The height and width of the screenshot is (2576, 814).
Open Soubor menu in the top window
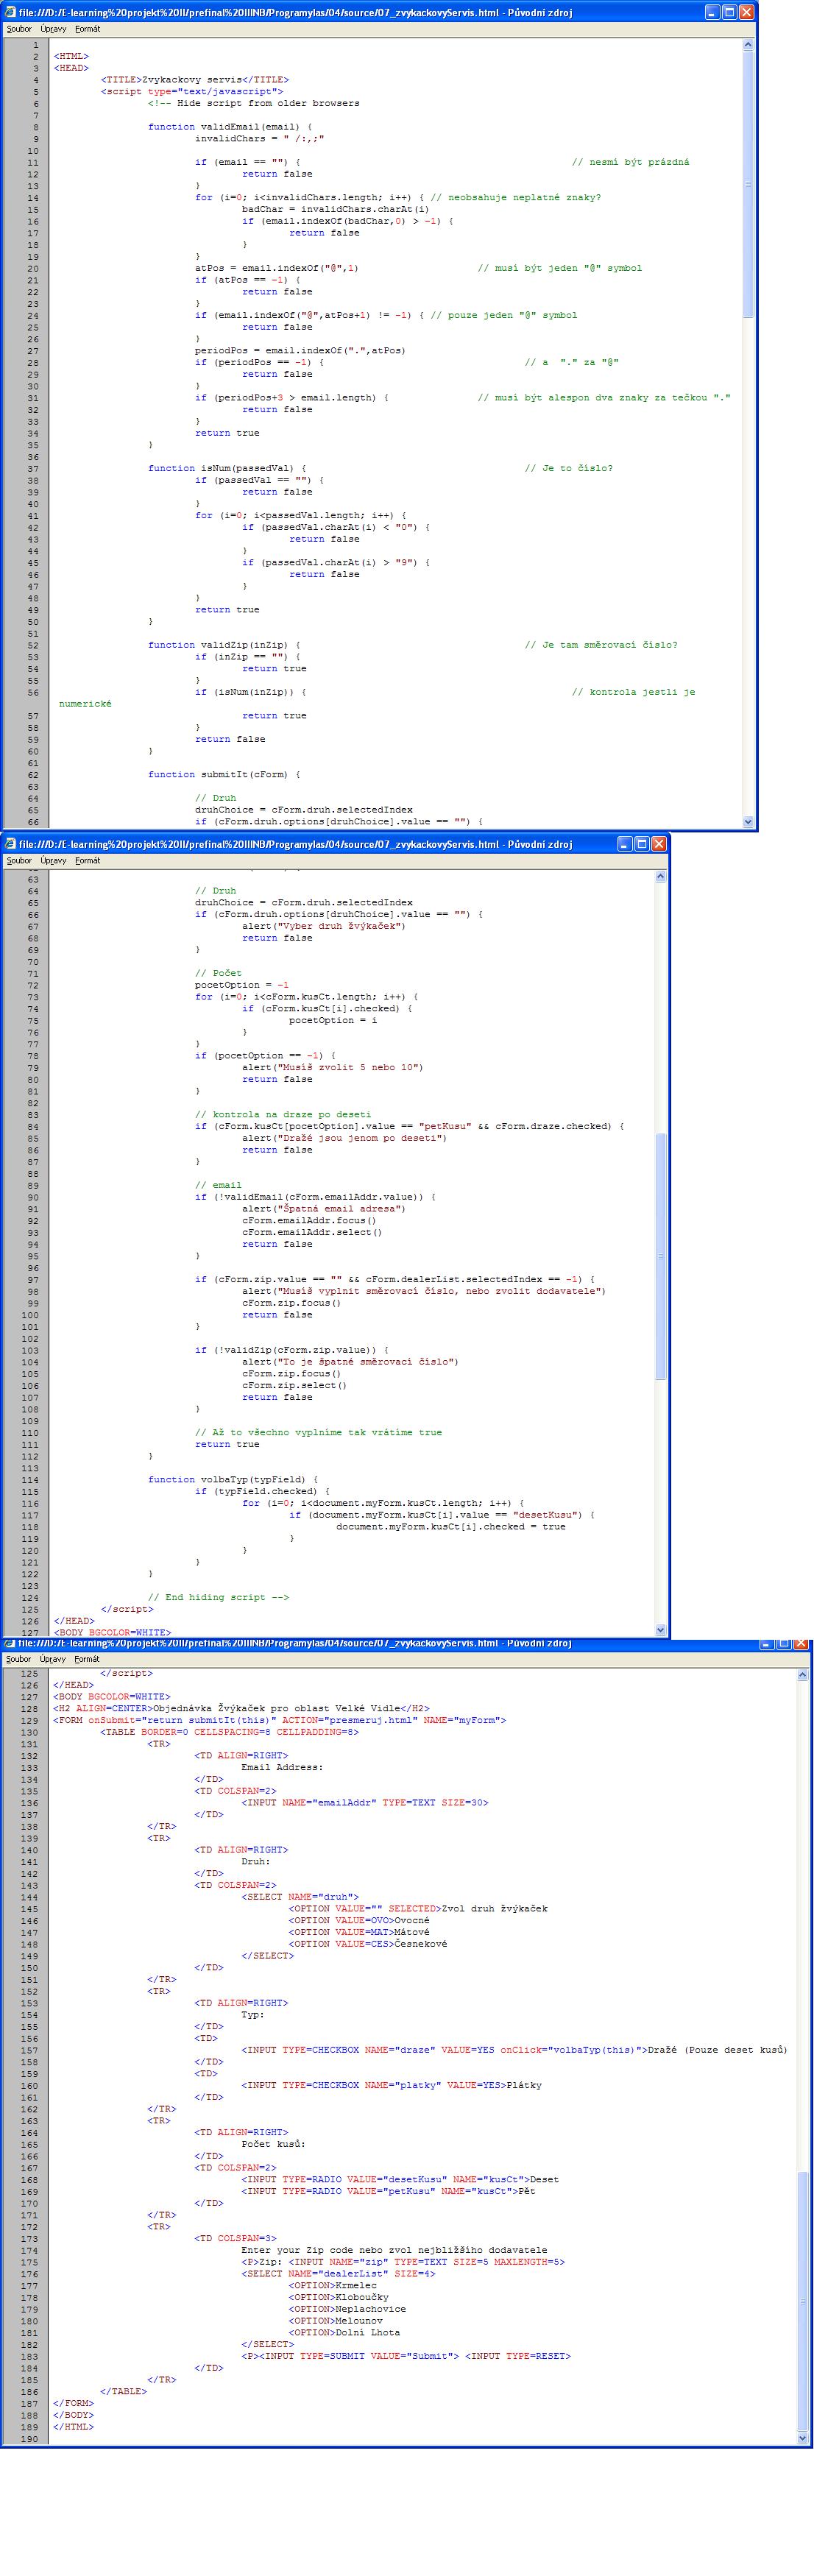pyautogui.click(x=19, y=29)
